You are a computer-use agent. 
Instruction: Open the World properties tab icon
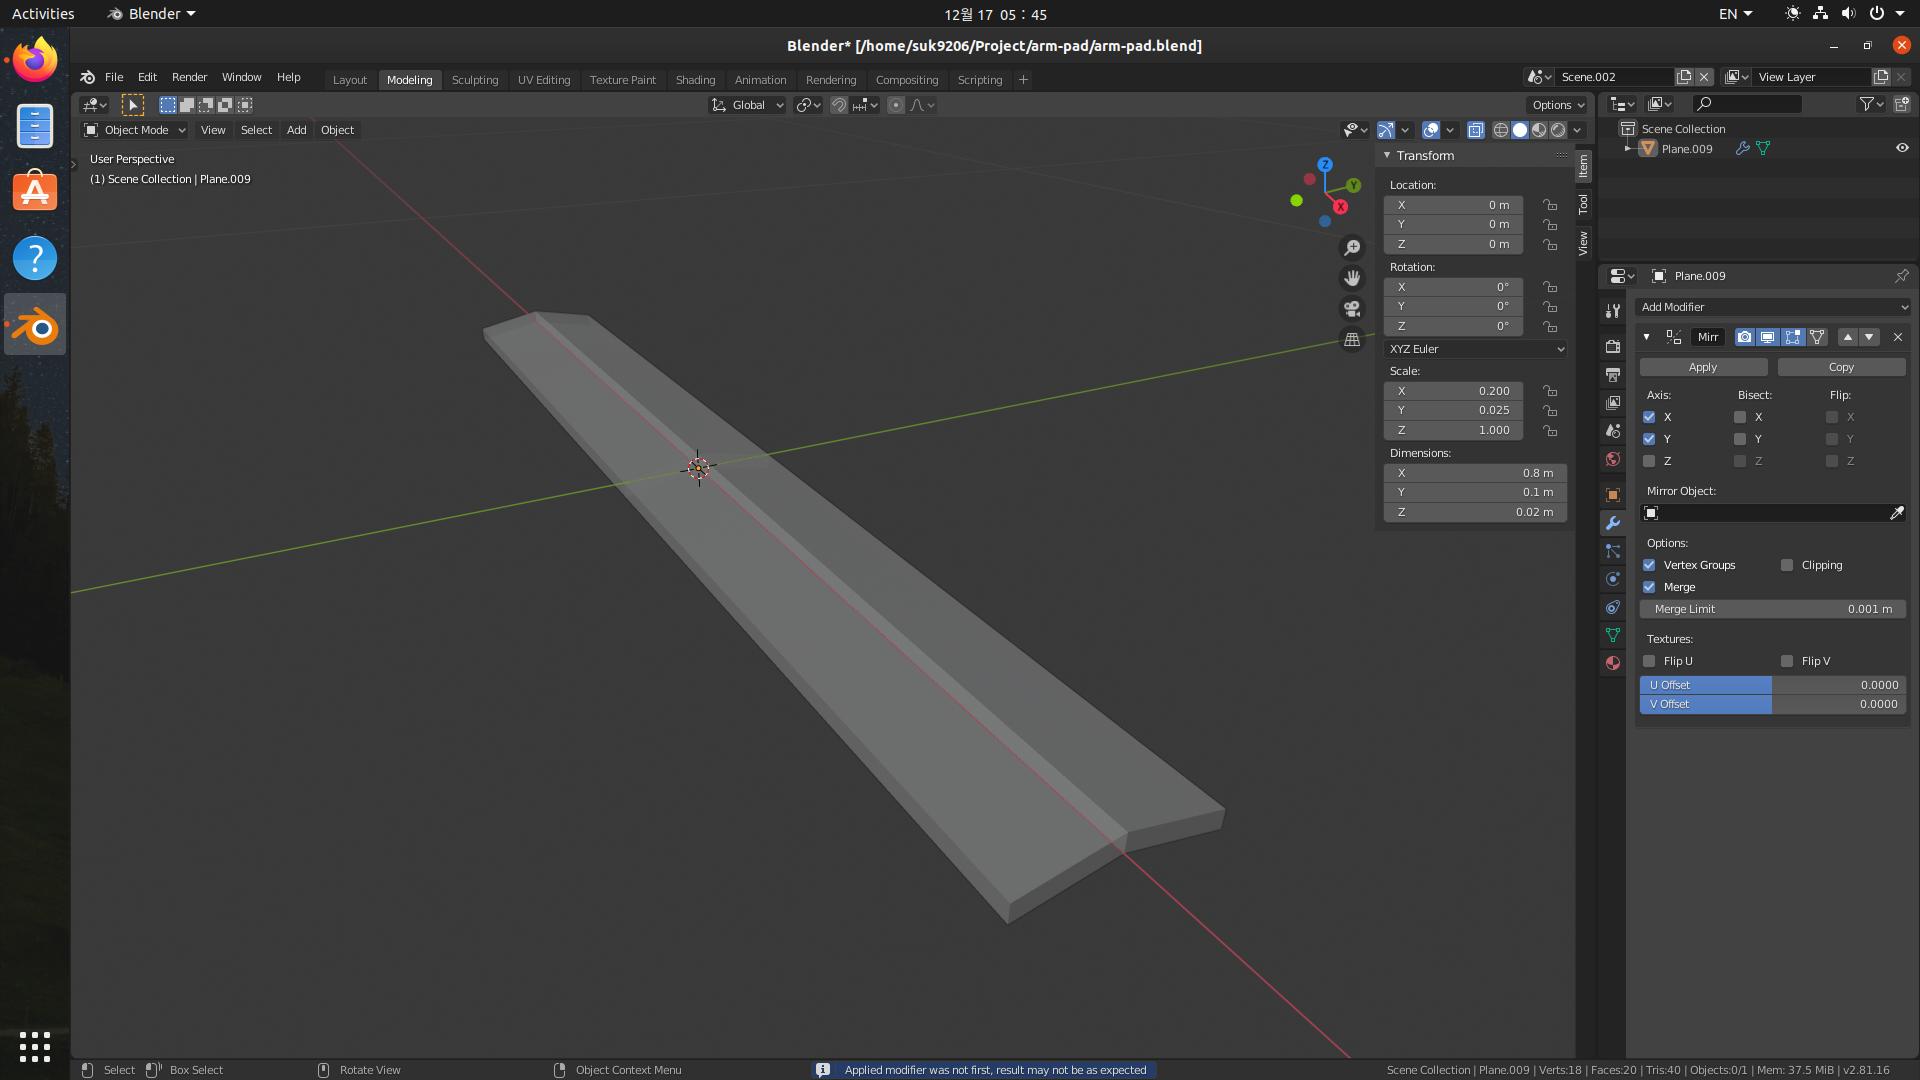click(1612, 459)
